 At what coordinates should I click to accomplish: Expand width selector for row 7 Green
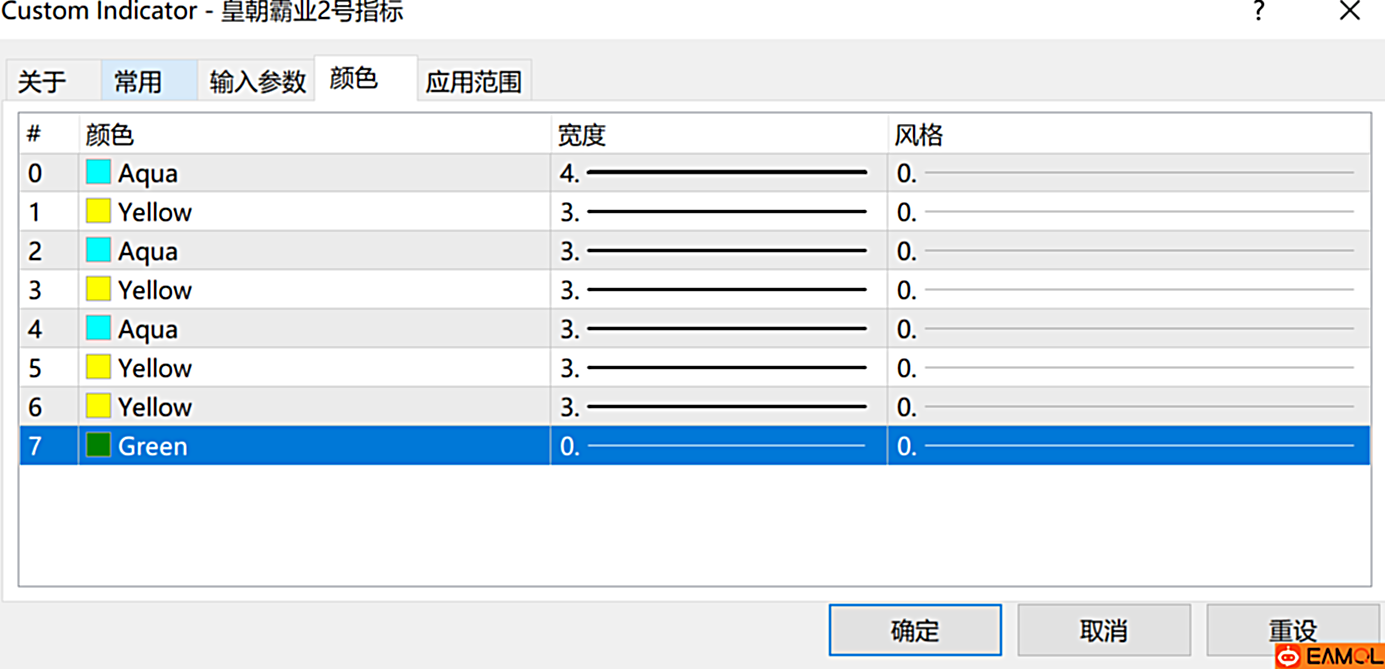[717, 446]
